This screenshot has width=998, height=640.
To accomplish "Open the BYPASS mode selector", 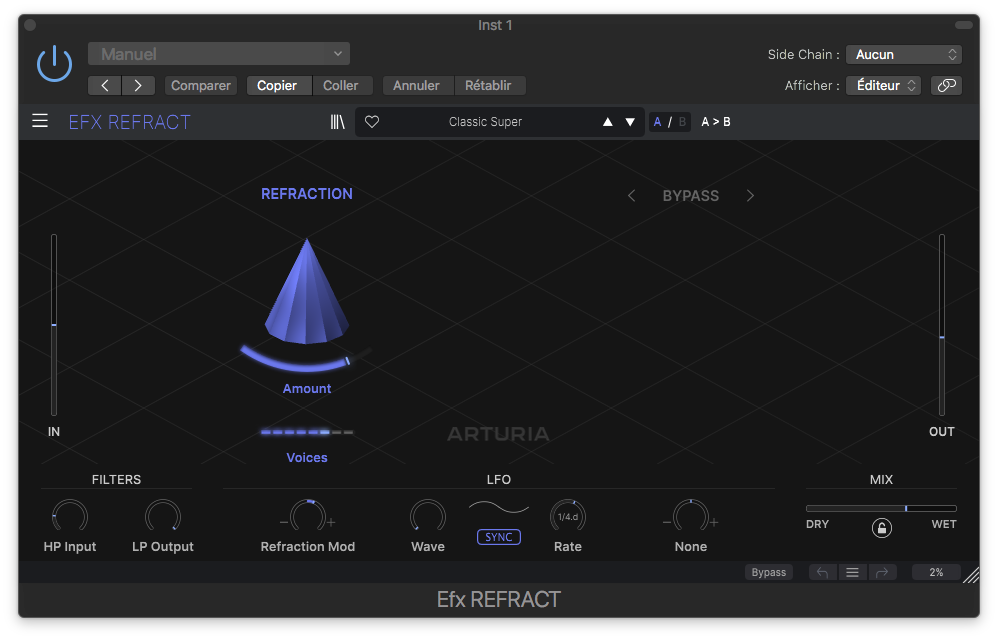I will coord(691,196).
